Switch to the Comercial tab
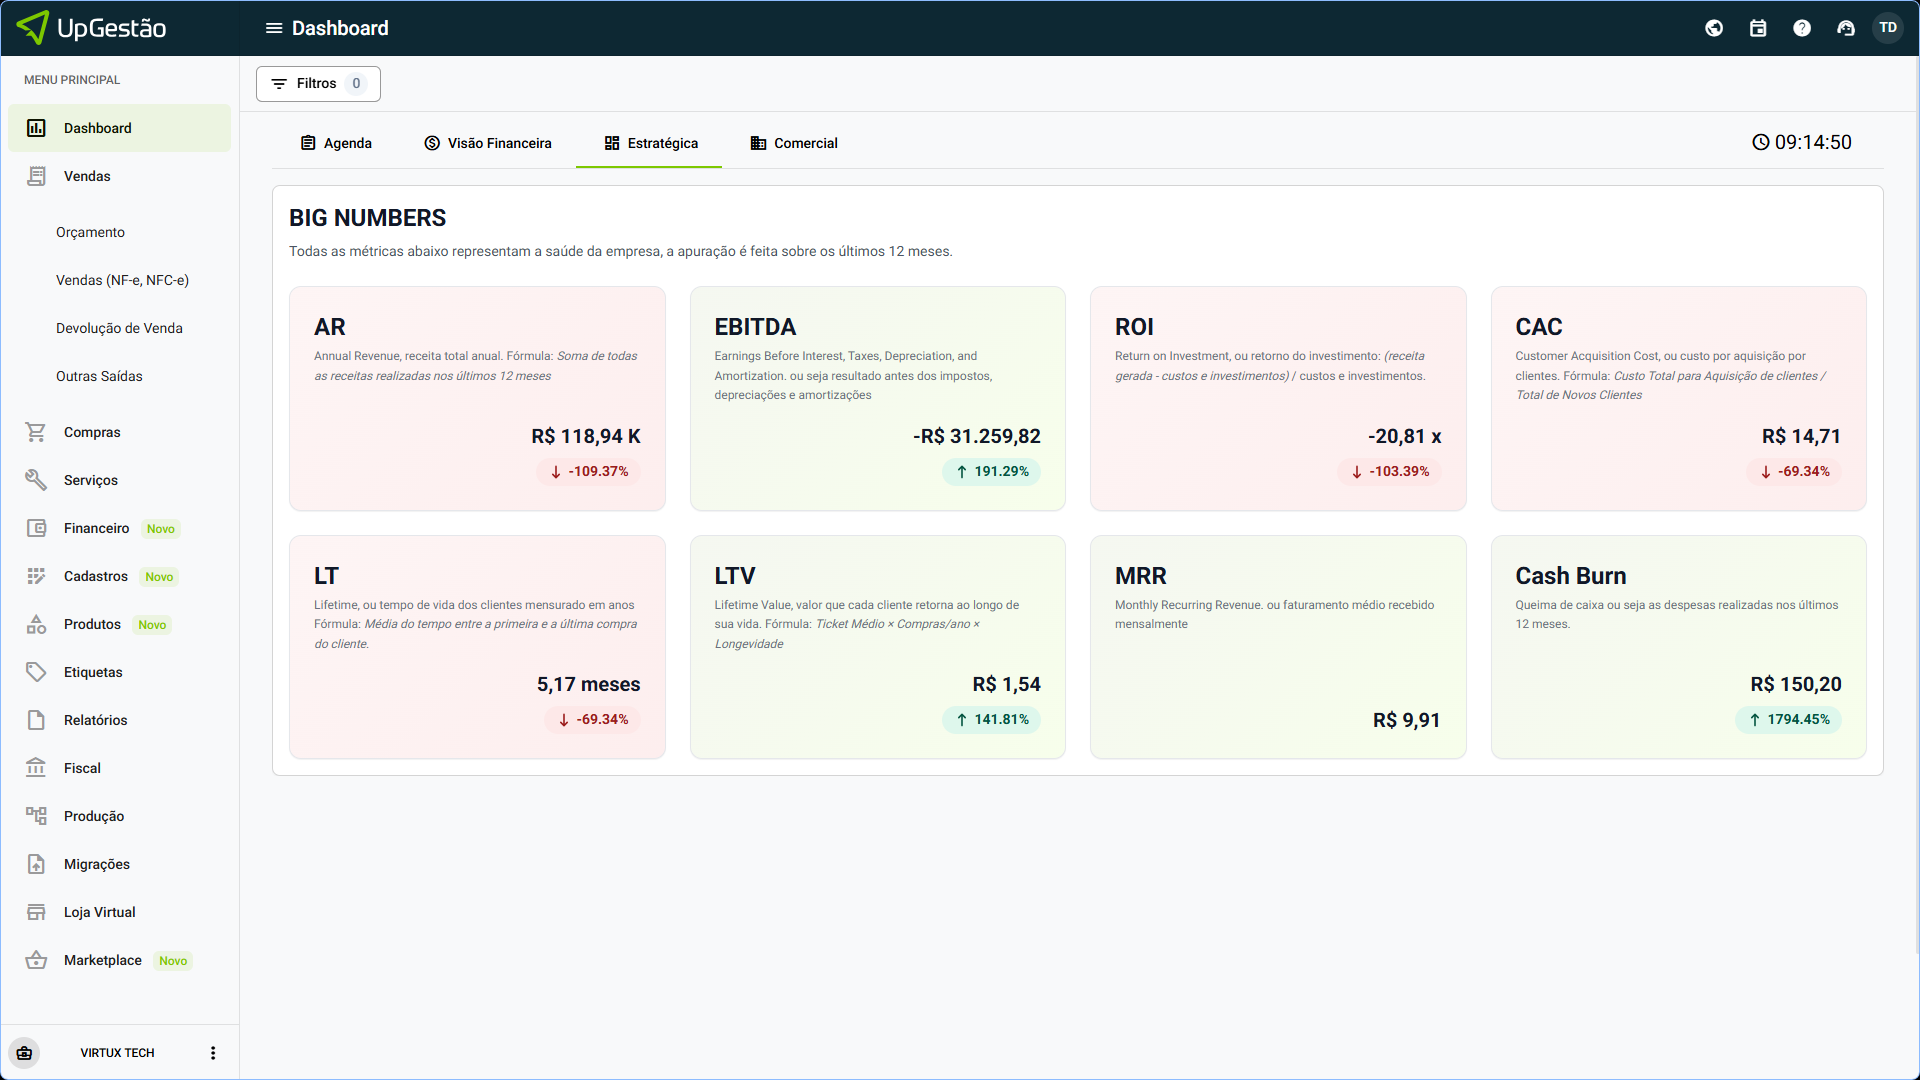This screenshot has height=1080, width=1920. pos(794,143)
